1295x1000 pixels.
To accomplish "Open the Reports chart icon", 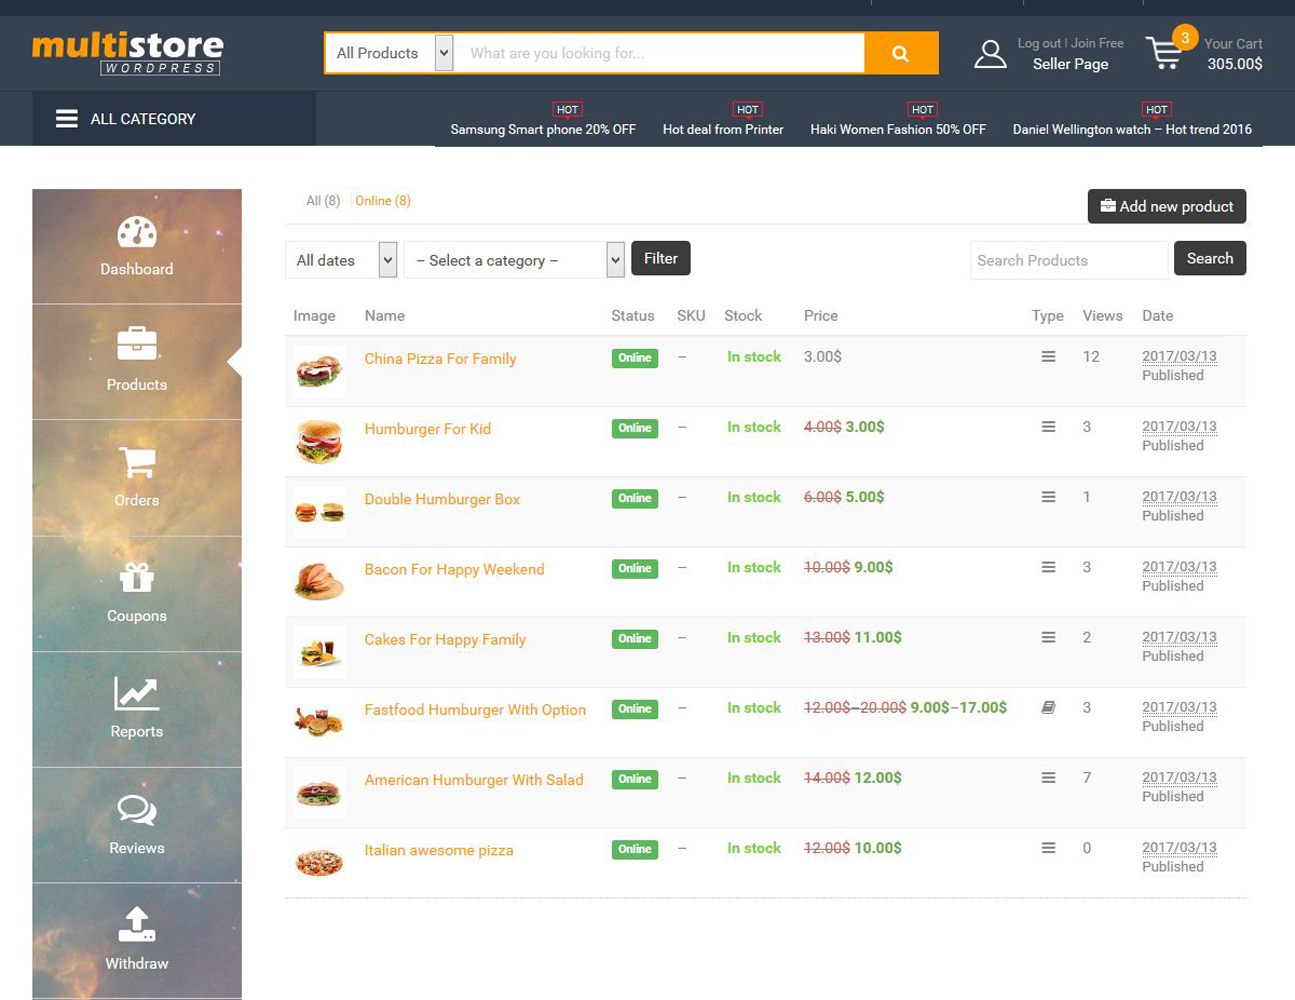I will pyautogui.click(x=137, y=694).
